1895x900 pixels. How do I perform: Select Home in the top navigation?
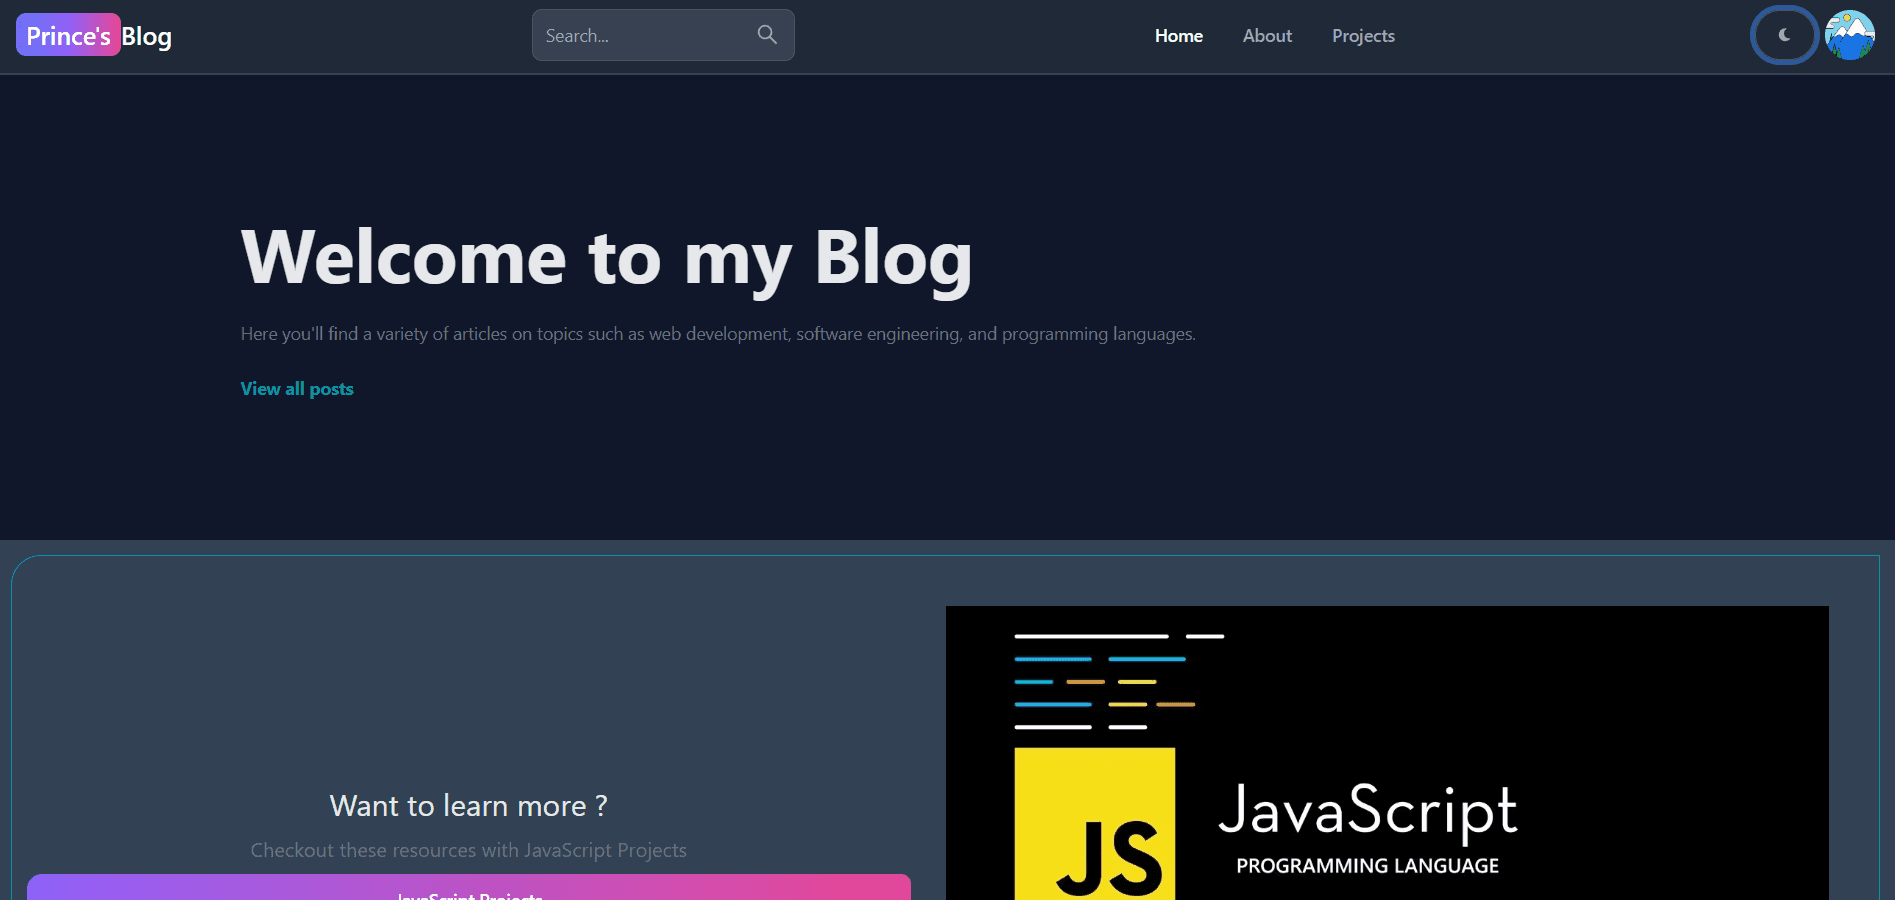pos(1178,36)
